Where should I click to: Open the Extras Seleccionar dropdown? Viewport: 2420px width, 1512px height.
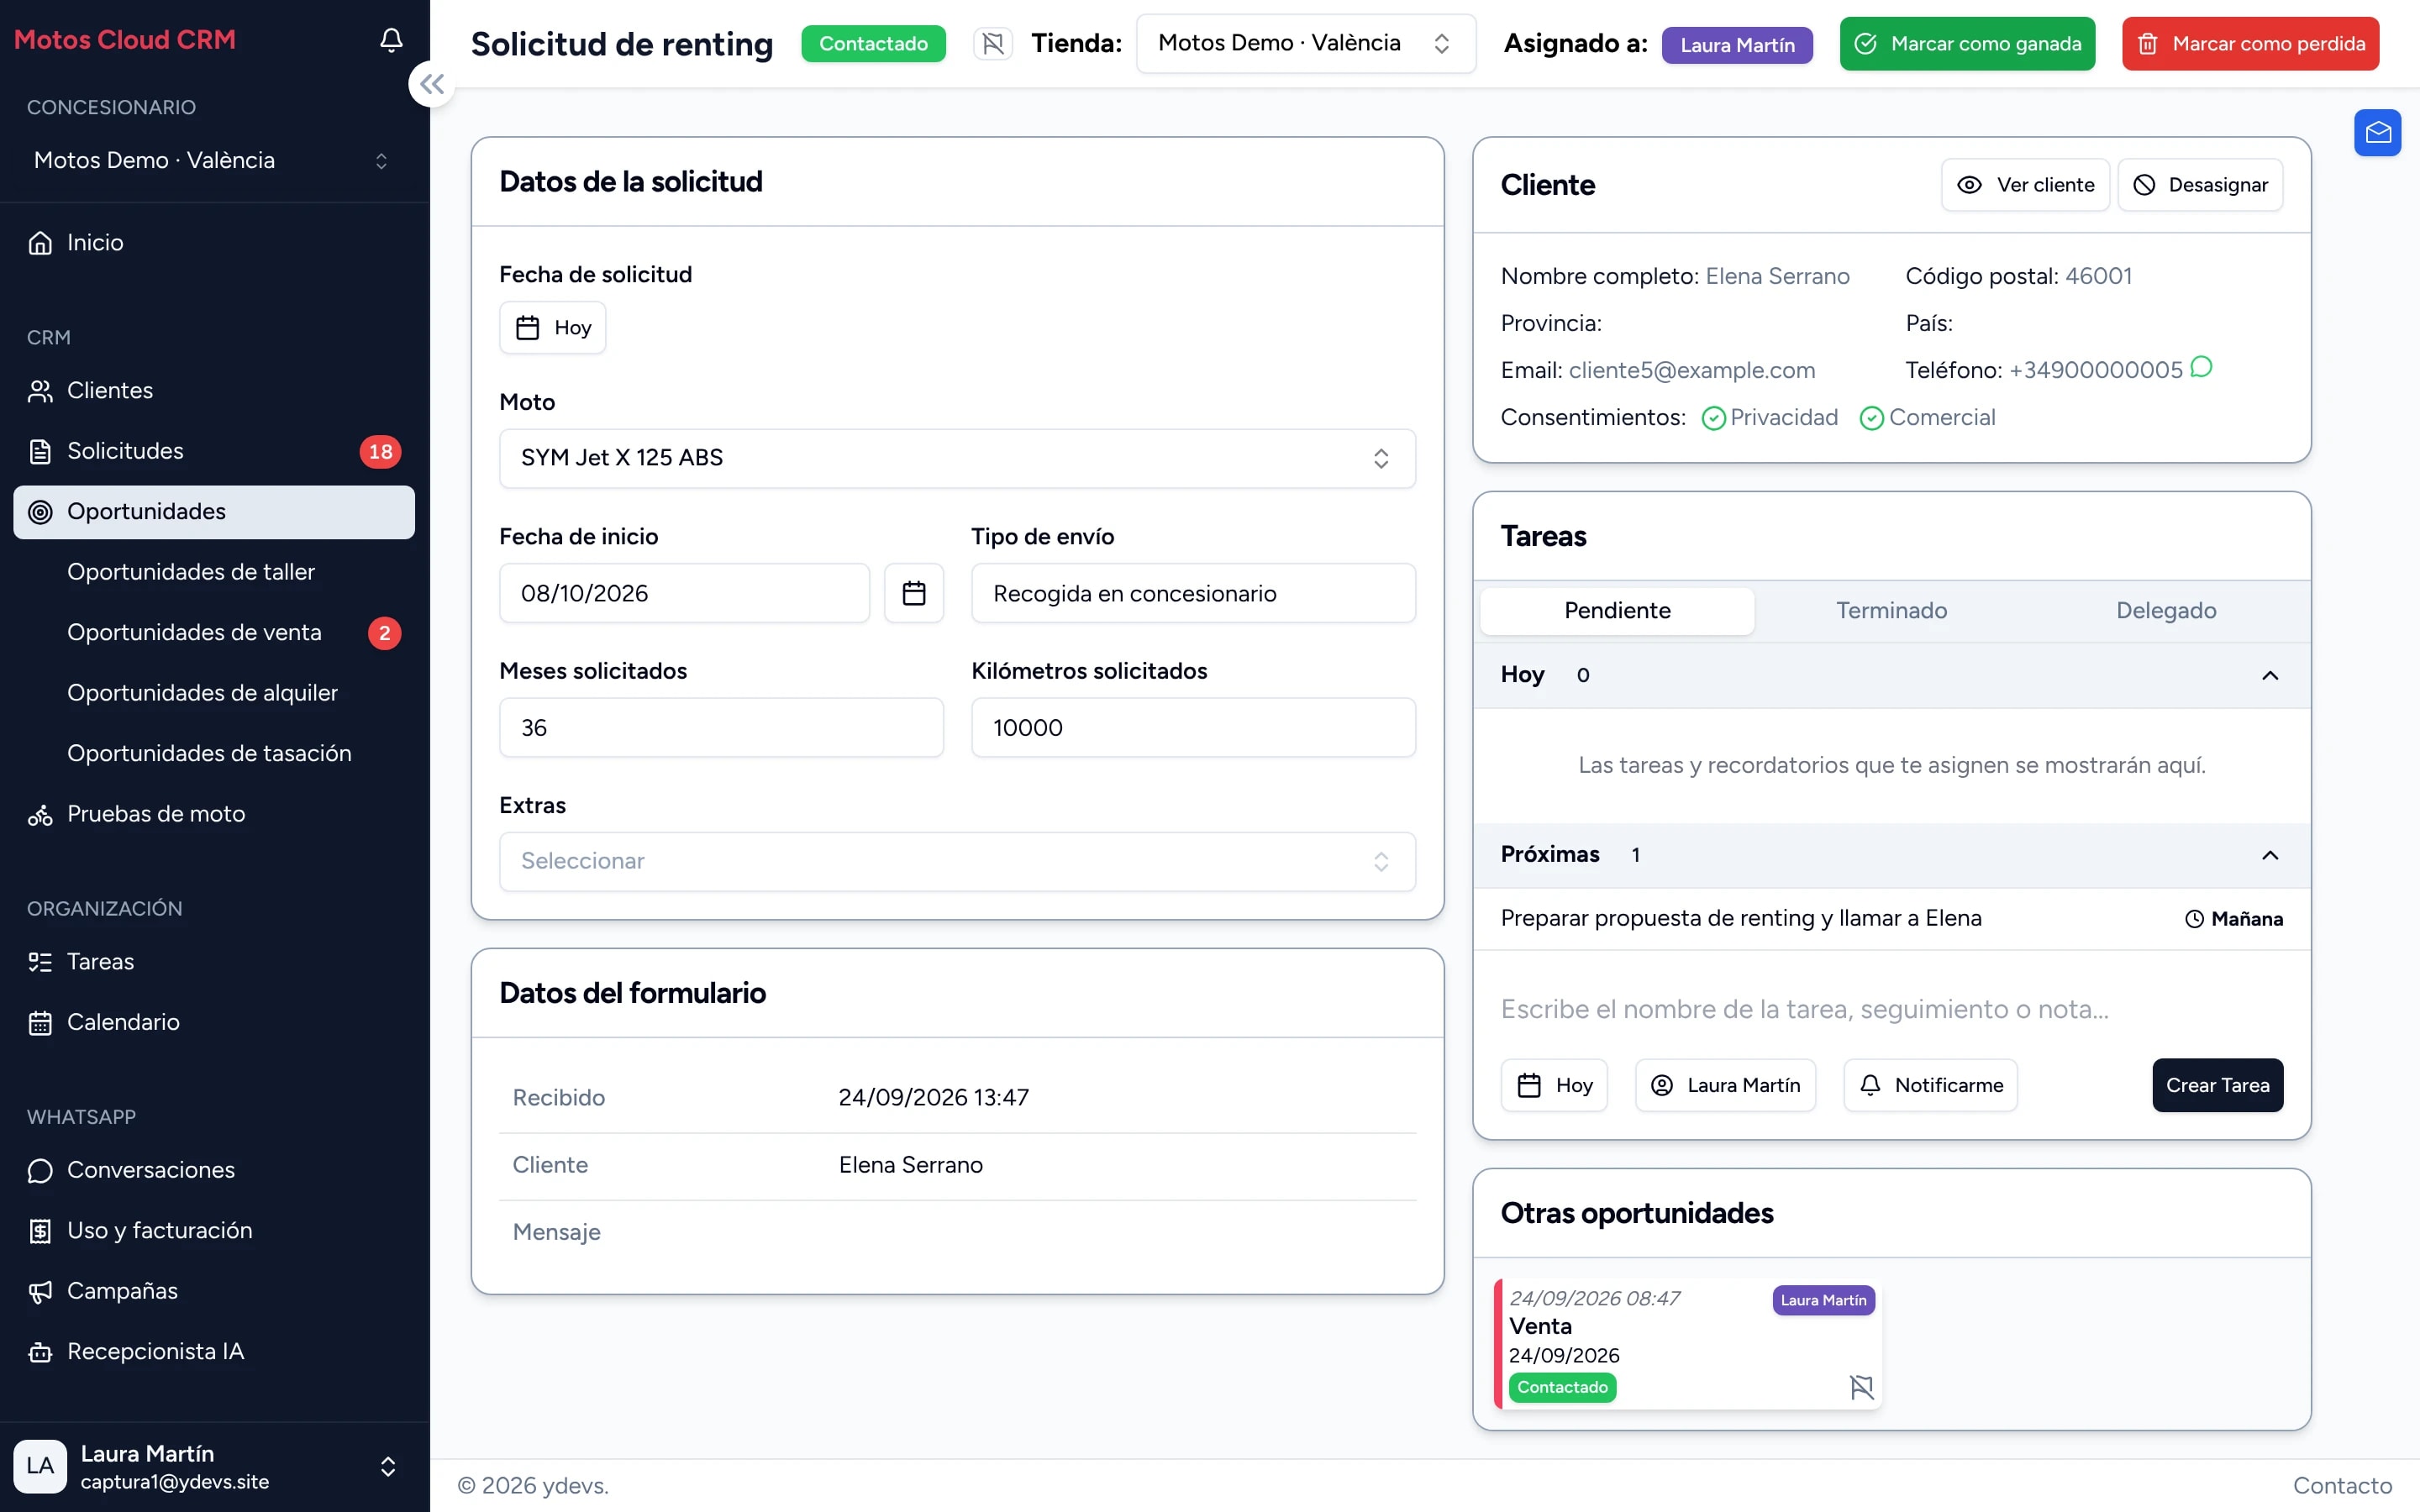tap(957, 861)
